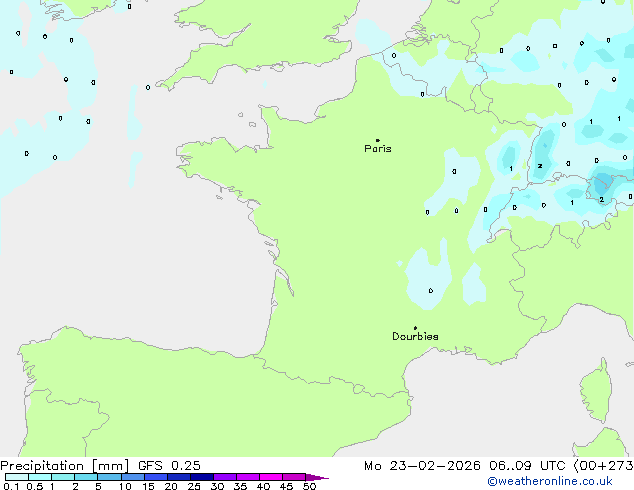Select the 45 mm magenta legend swatch
The image size is (634, 490).
pyautogui.click(x=294, y=478)
